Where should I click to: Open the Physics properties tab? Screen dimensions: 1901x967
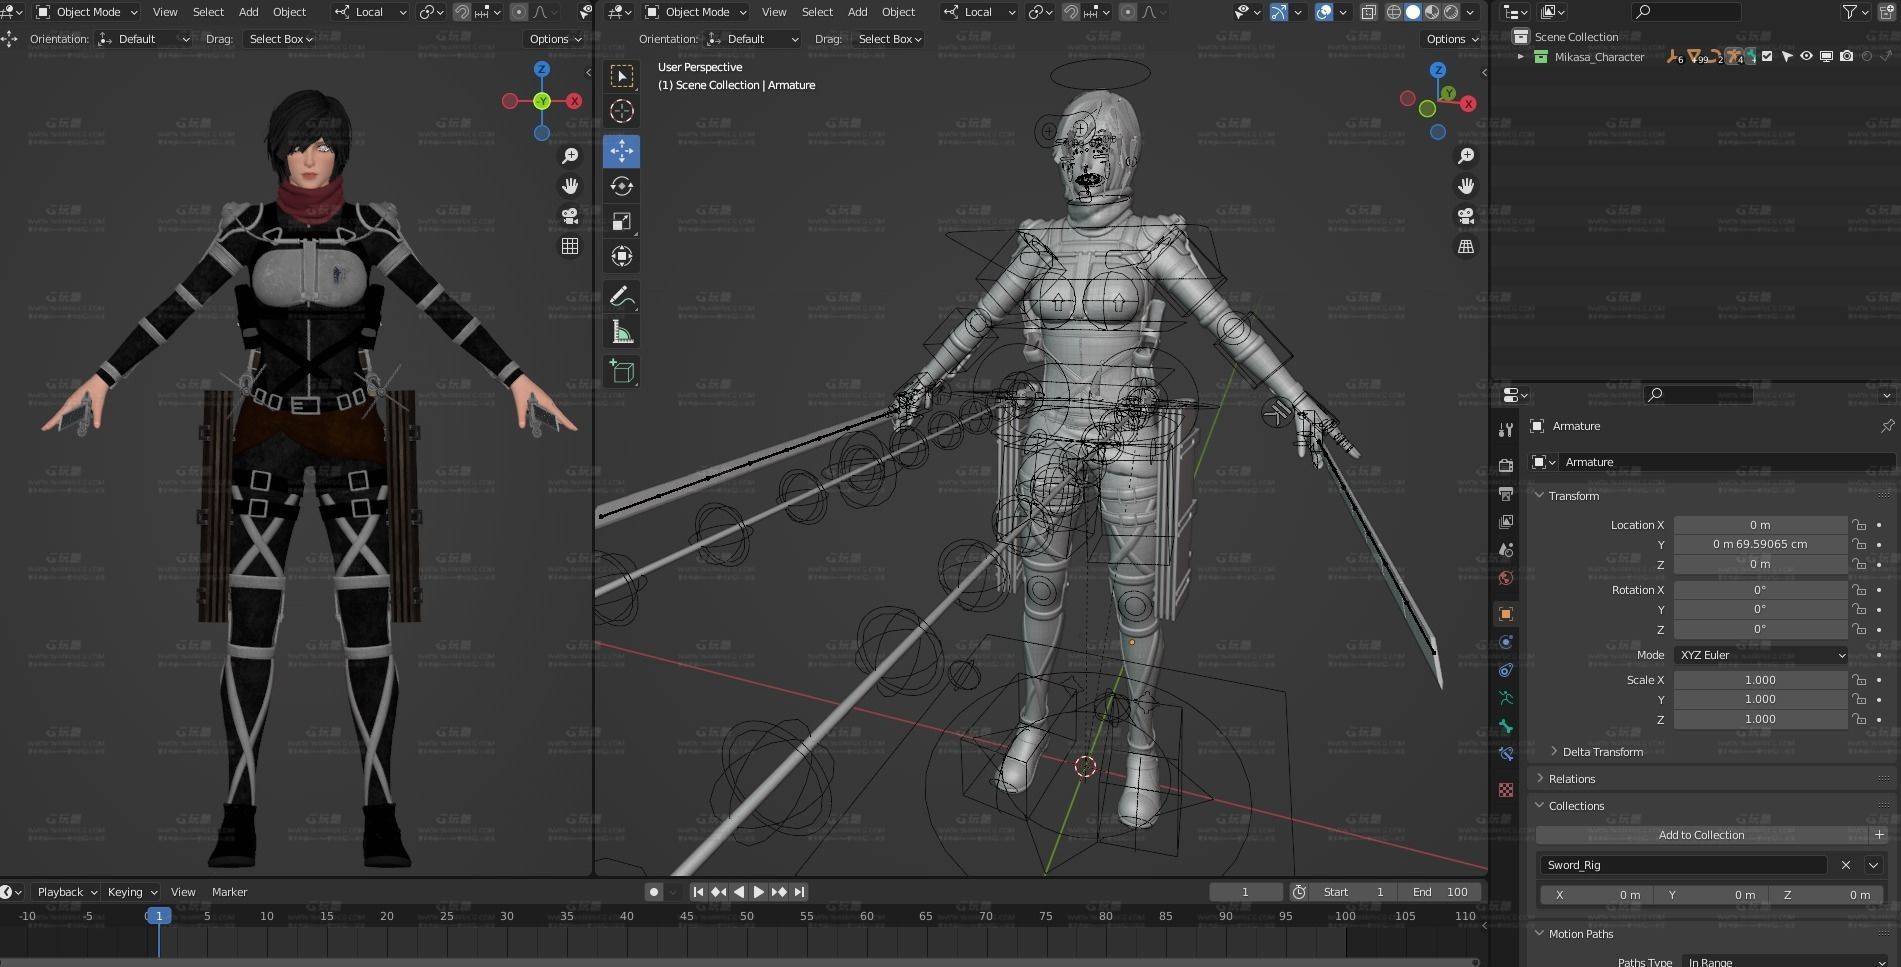point(1506,642)
